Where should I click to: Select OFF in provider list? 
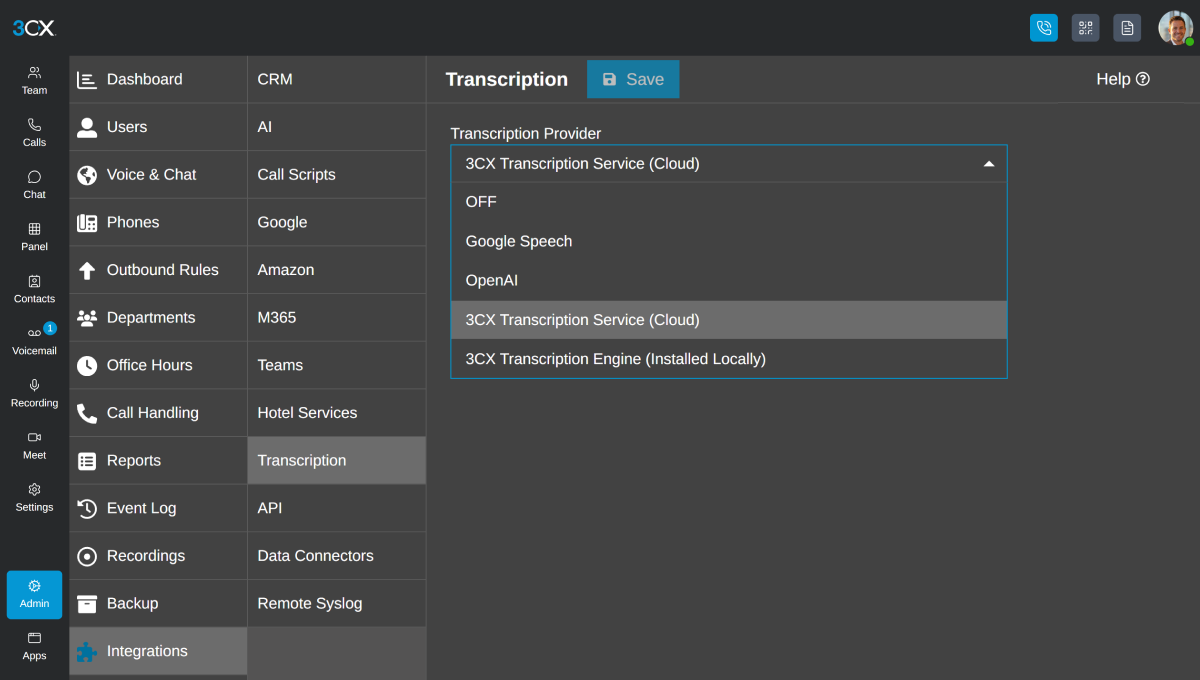pos(728,202)
